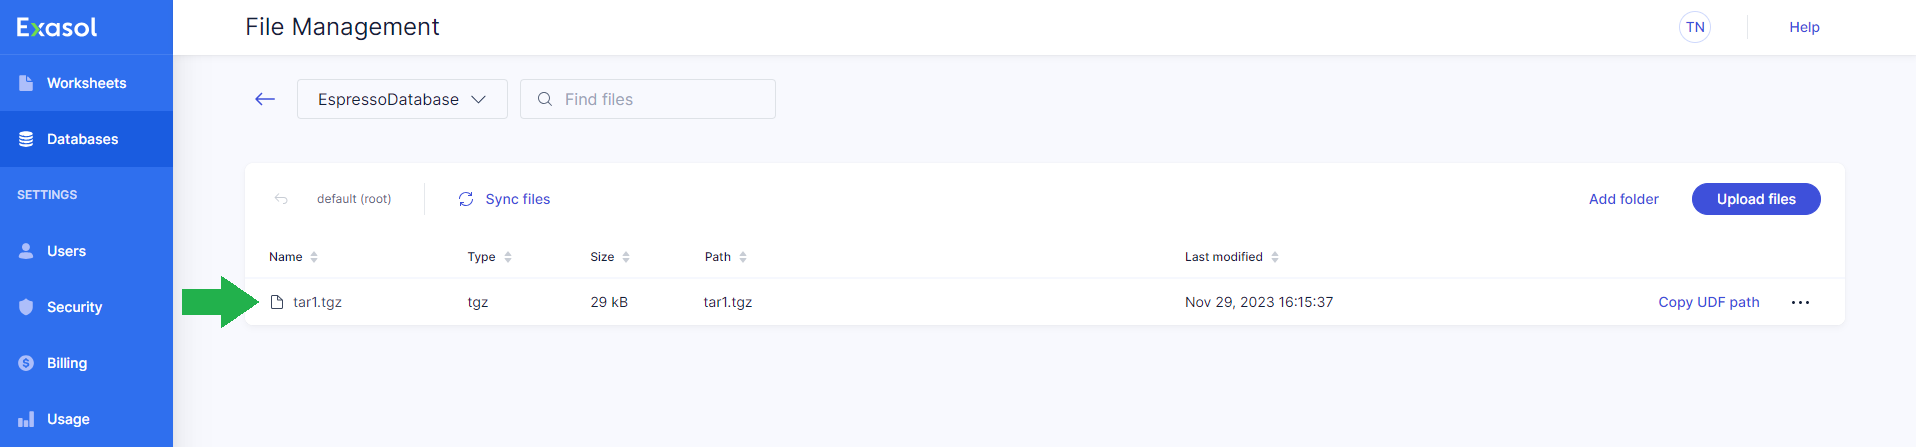This screenshot has height=447, width=1916.
Task: Click the Sync files refresh icon
Action: (x=466, y=199)
